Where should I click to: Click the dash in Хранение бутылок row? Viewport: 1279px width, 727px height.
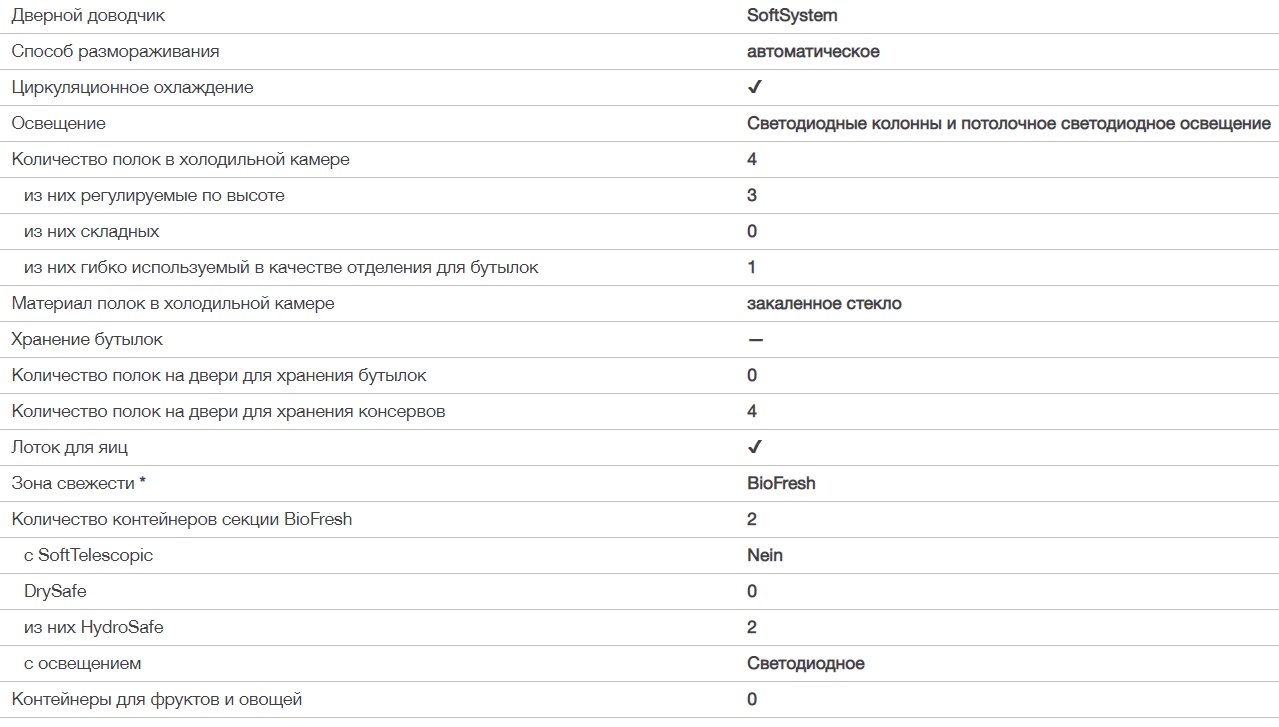click(755, 340)
